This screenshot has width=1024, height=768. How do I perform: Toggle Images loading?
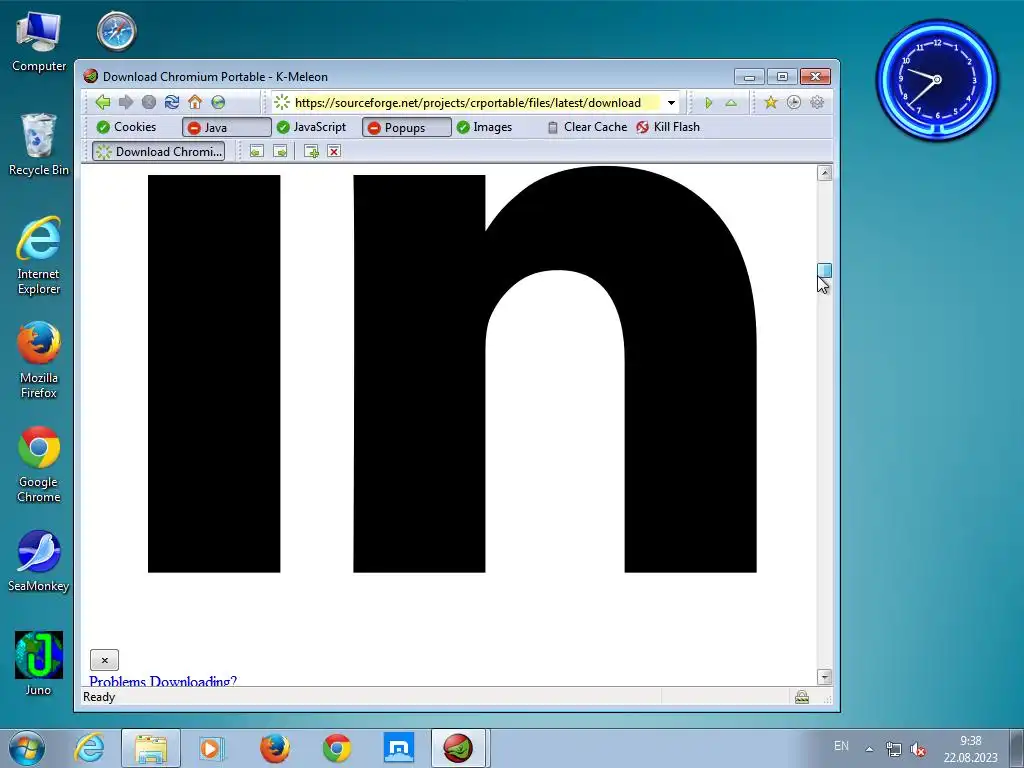click(x=485, y=127)
